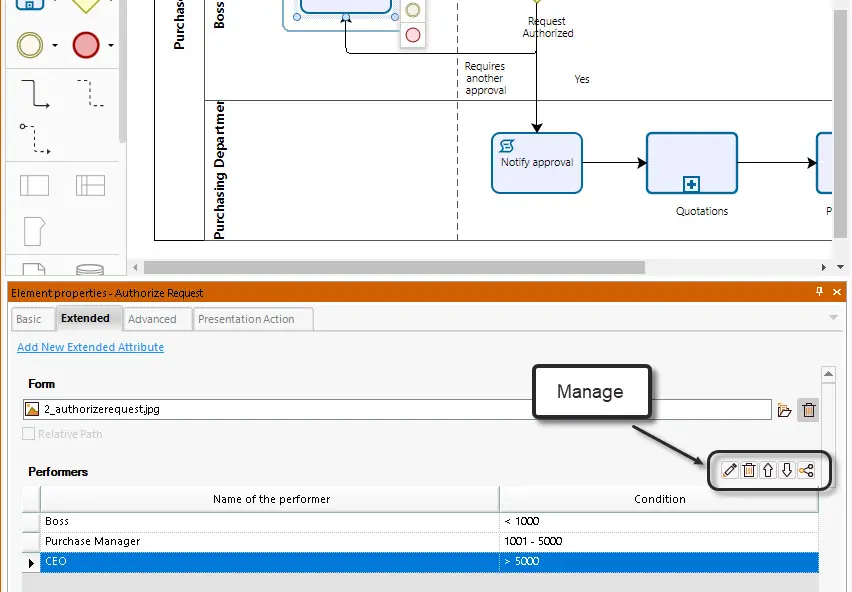Click the '1001 - 5000' condition cell
The height and width of the screenshot is (592, 852).
(x=659, y=541)
